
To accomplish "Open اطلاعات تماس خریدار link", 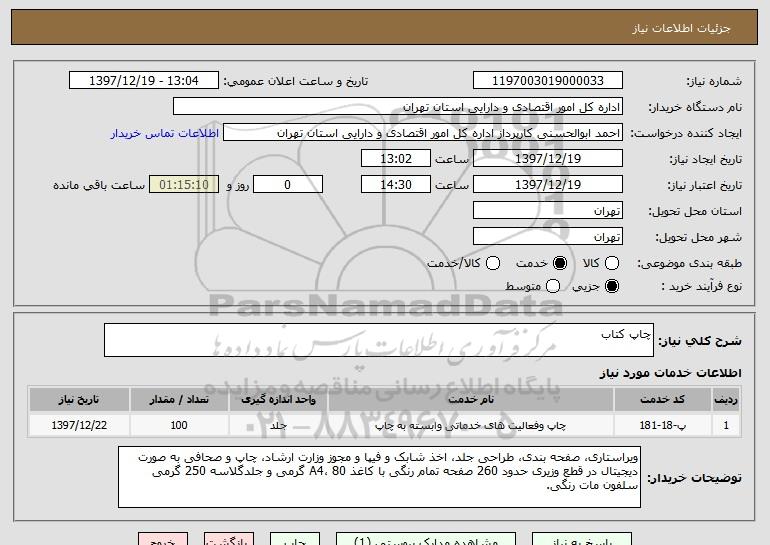I will [165, 133].
